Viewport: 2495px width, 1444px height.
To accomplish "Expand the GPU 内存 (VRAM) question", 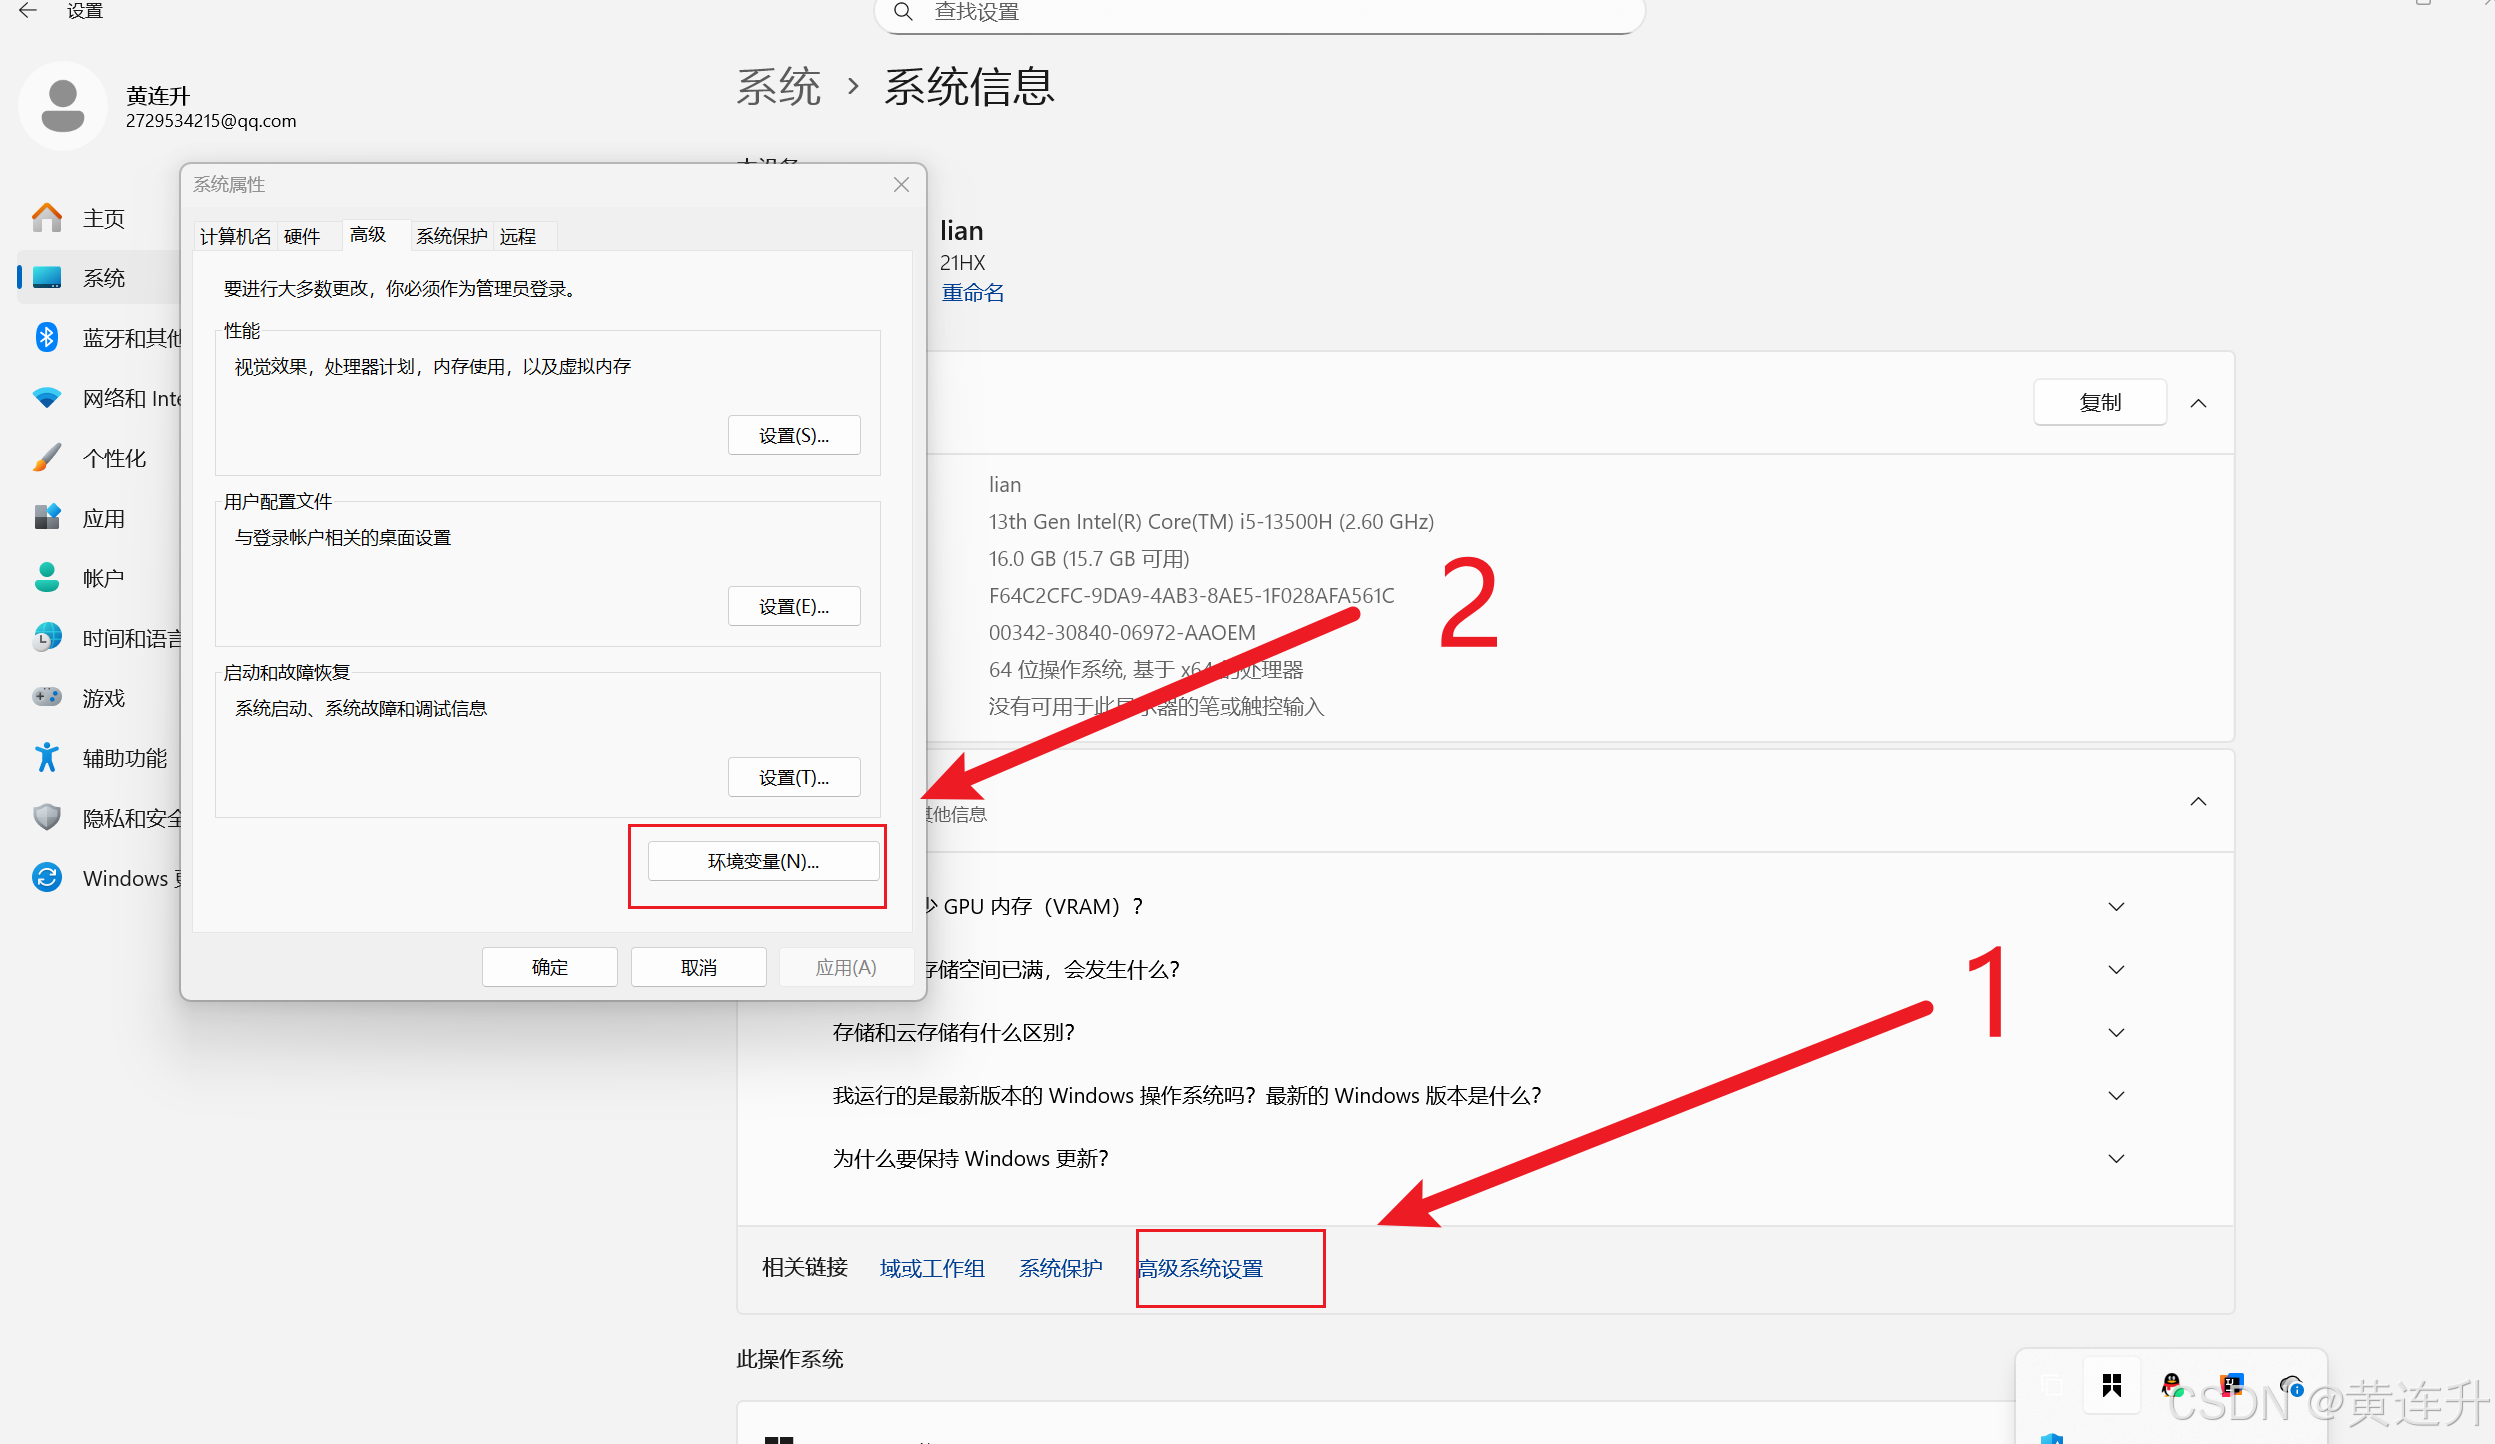I will (2116, 907).
